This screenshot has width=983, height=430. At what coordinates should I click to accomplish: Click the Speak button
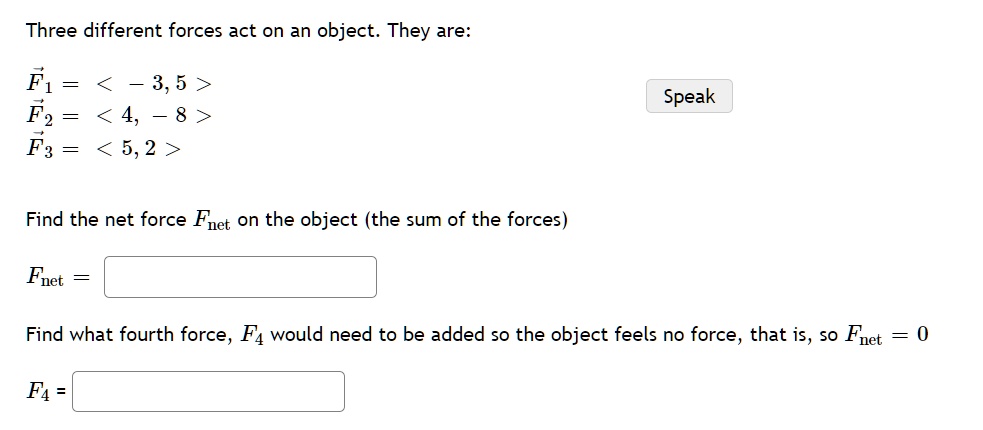[689, 96]
